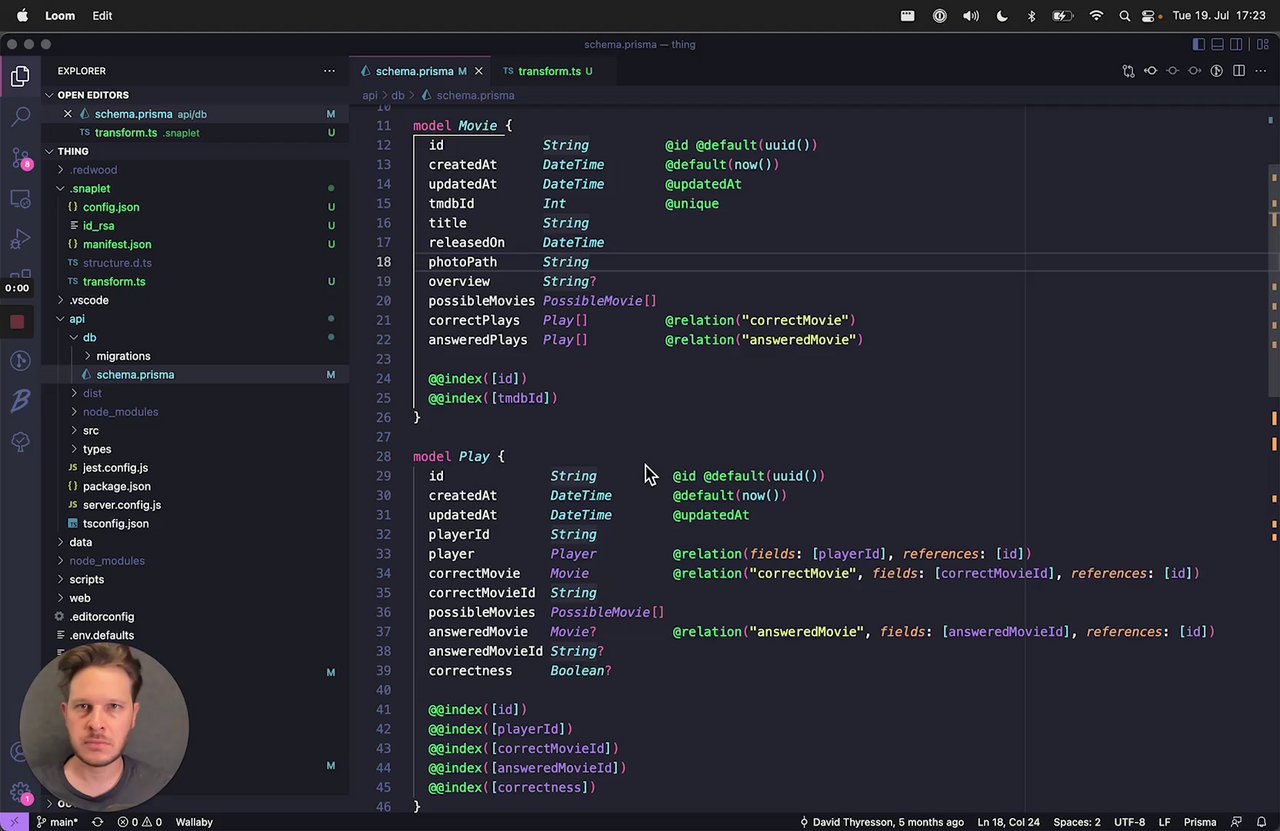Click the main* git branch button

tap(58, 822)
